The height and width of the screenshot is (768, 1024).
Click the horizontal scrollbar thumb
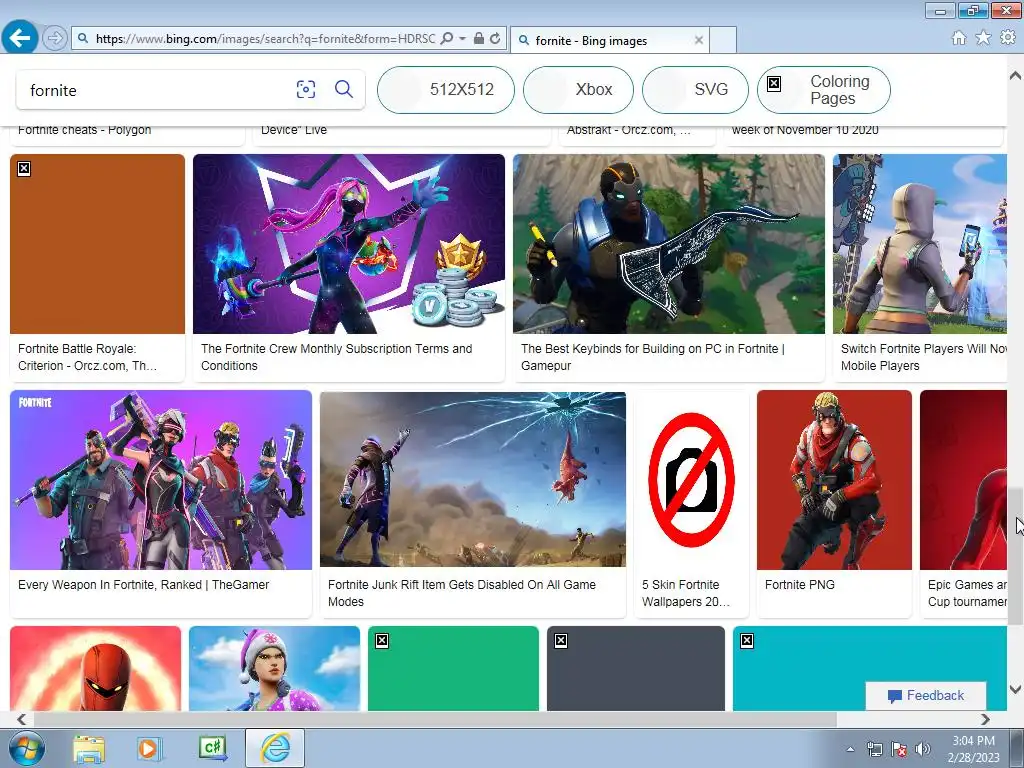435,719
